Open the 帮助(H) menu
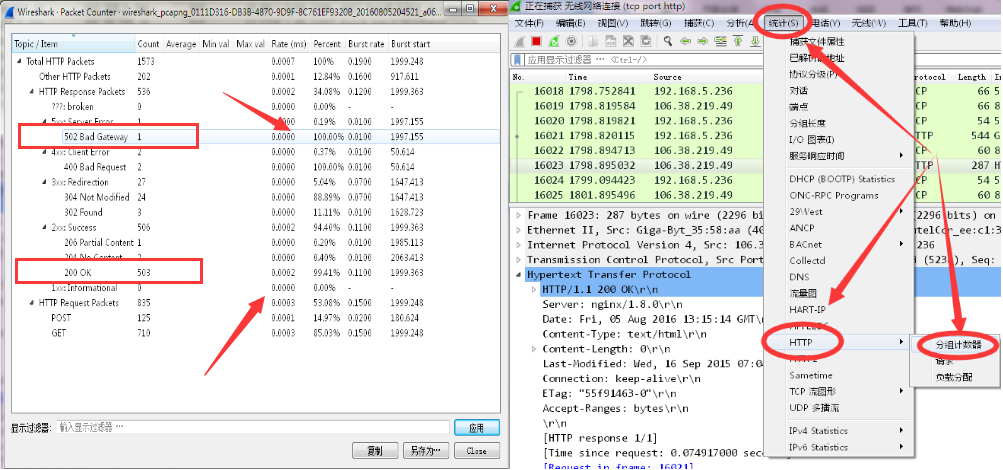This screenshot has height=470, width=1003. point(955,23)
